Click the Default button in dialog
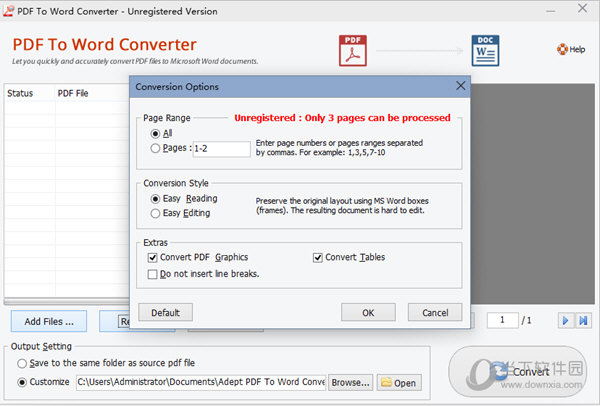Image resolution: width=600 pixels, height=406 pixels. 165,313
